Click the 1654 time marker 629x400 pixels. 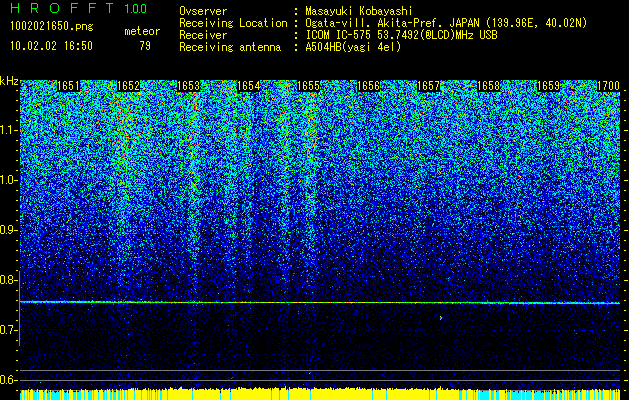click(x=249, y=86)
